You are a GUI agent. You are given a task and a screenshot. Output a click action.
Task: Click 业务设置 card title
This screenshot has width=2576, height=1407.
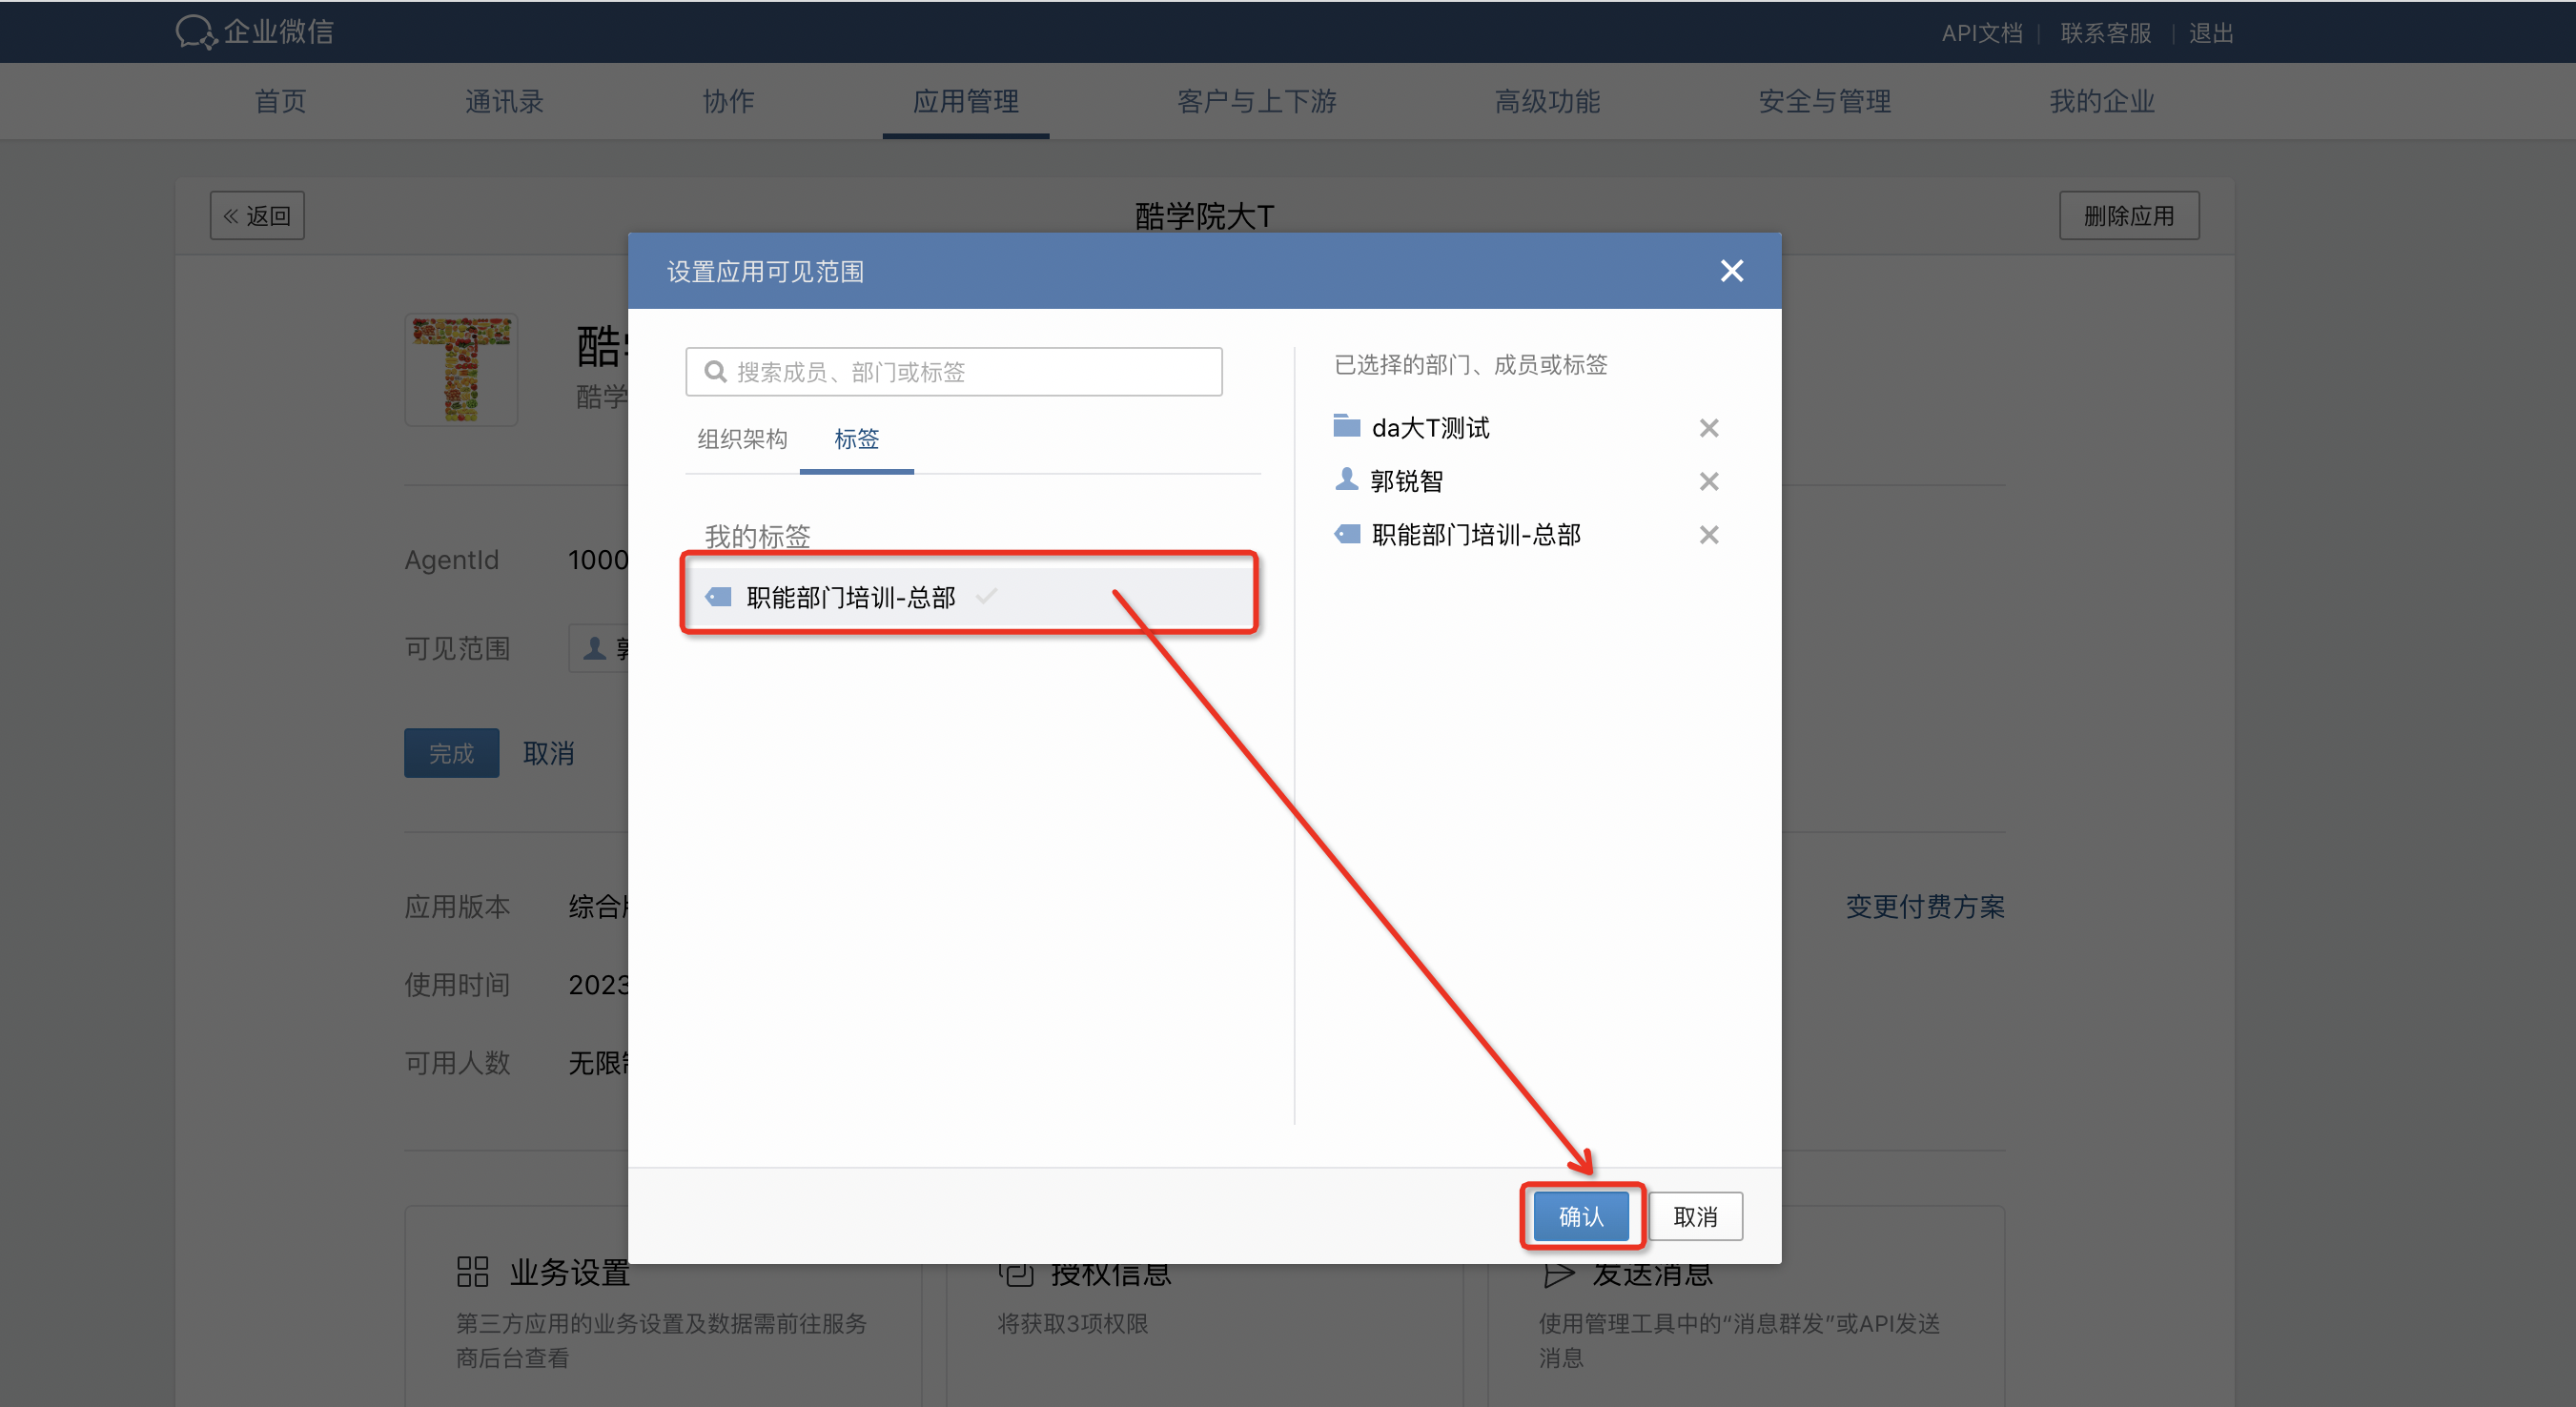570,1273
